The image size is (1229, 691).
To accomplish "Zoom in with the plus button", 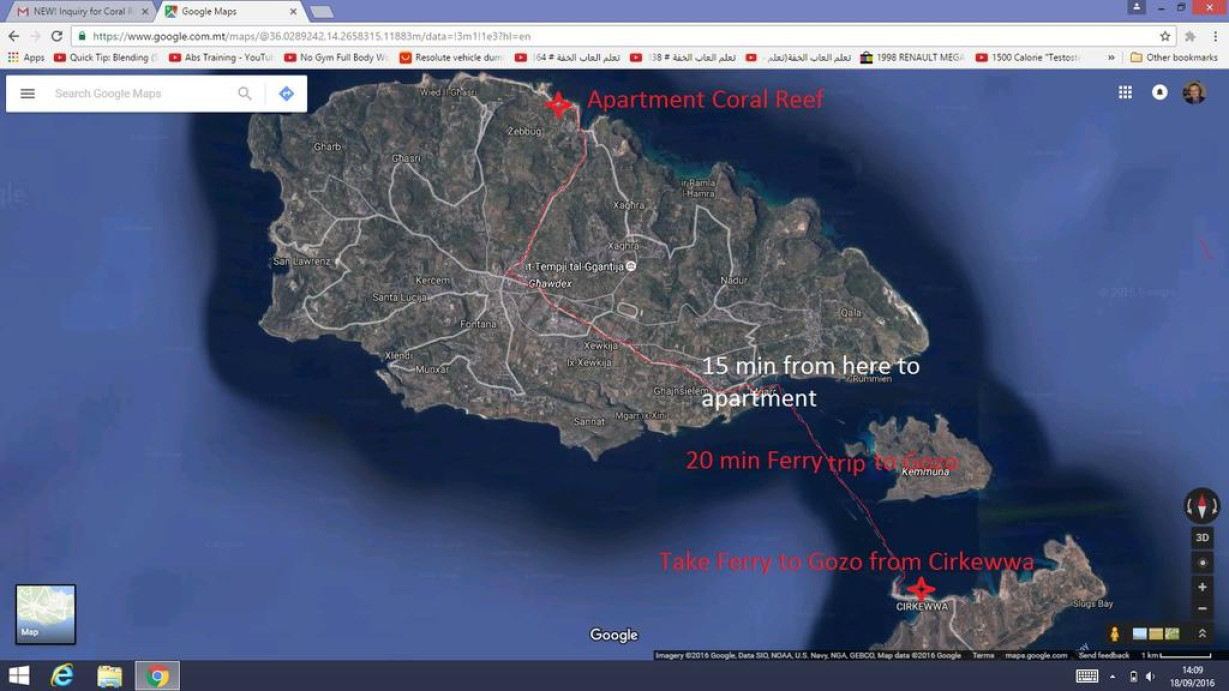I will pyautogui.click(x=1203, y=587).
